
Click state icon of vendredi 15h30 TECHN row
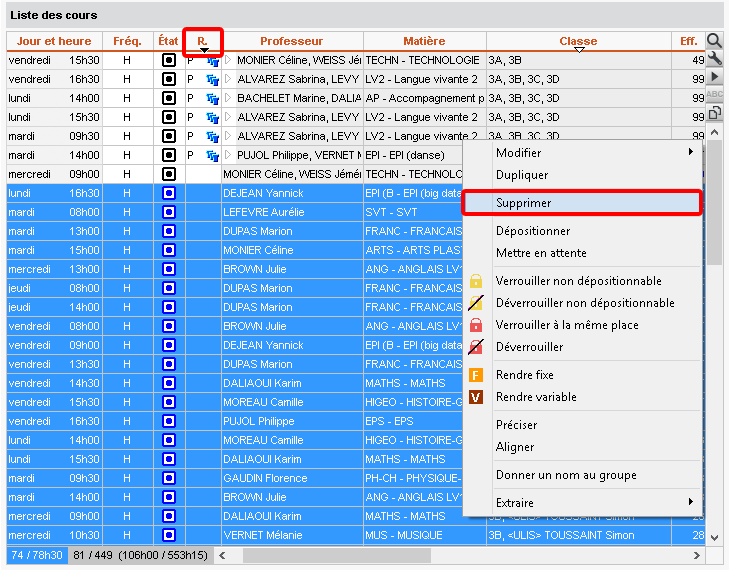coord(169,60)
